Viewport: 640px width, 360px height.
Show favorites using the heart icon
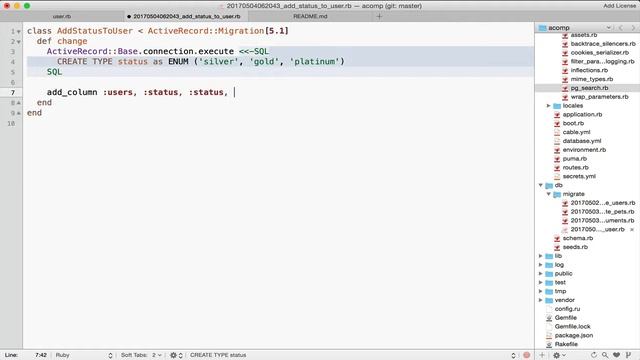click(616, 355)
